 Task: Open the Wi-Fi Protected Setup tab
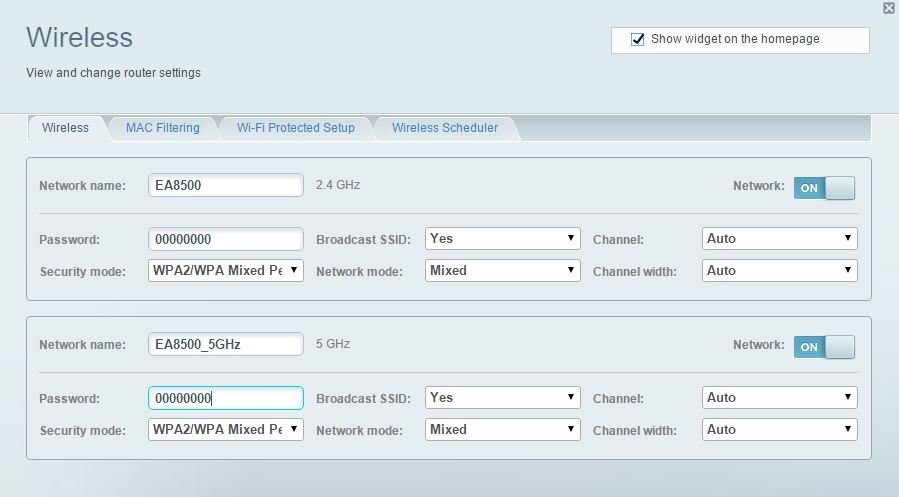coord(296,128)
